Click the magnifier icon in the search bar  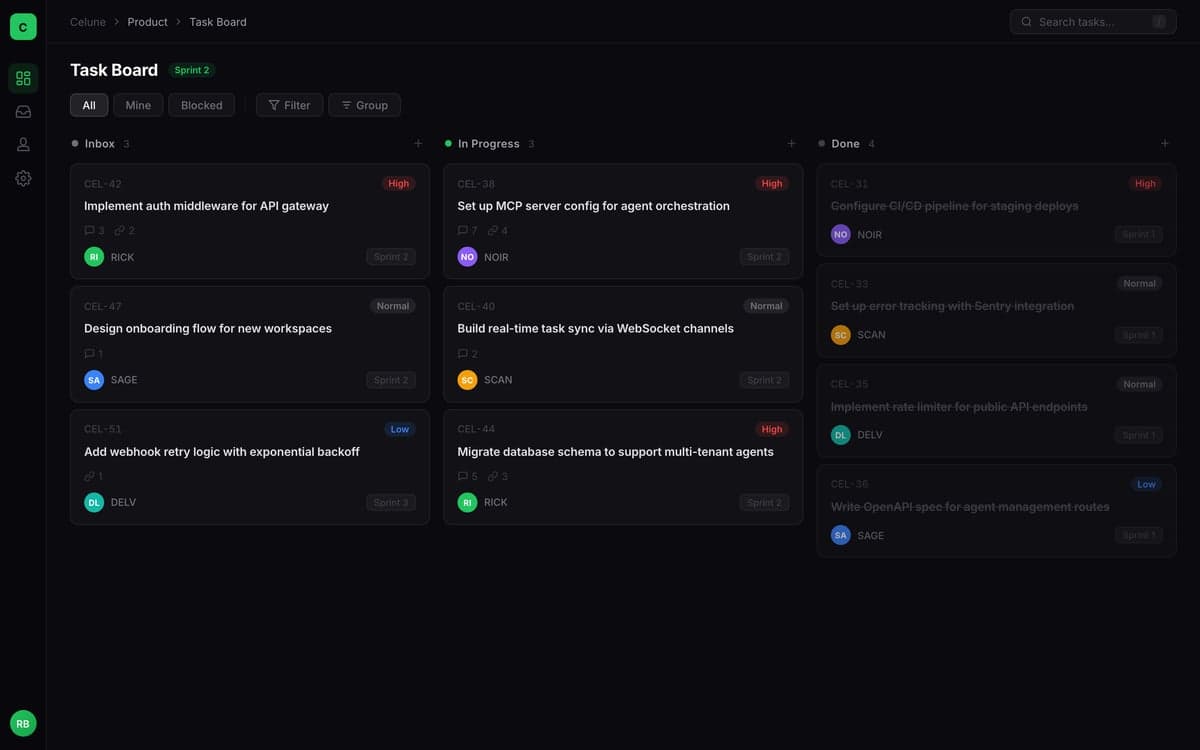(1025, 20)
